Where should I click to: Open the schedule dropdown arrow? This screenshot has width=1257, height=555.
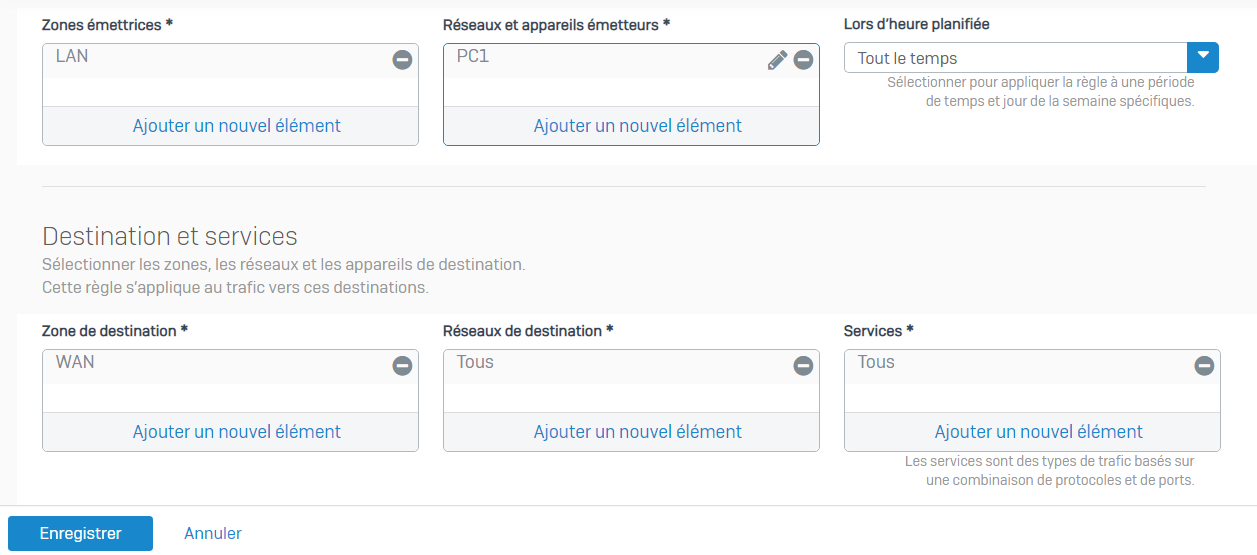click(1203, 57)
